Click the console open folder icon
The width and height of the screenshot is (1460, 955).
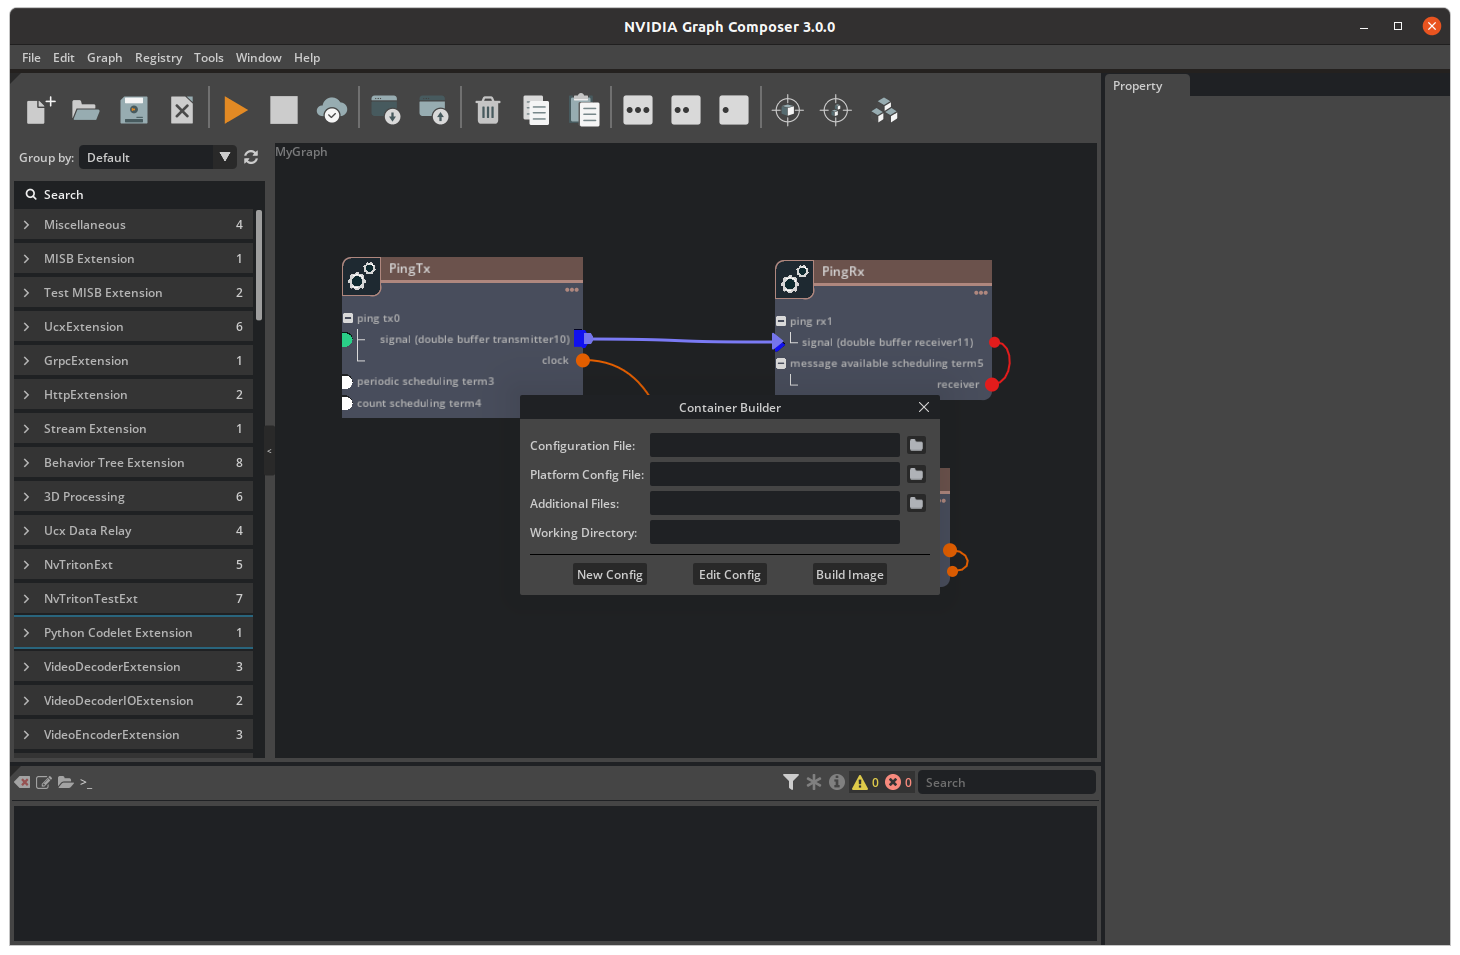point(66,782)
